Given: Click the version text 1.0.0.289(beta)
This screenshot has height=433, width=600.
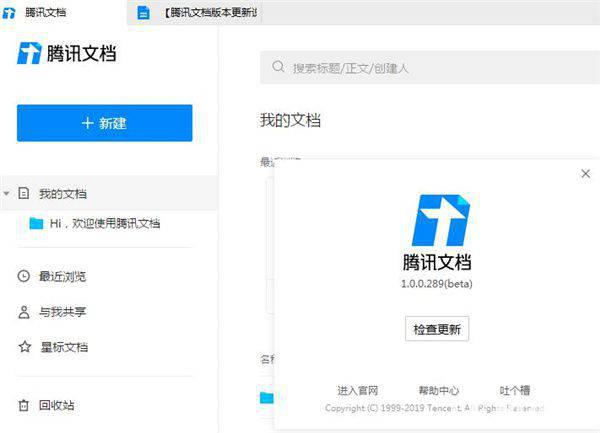Looking at the screenshot, I should (437, 284).
